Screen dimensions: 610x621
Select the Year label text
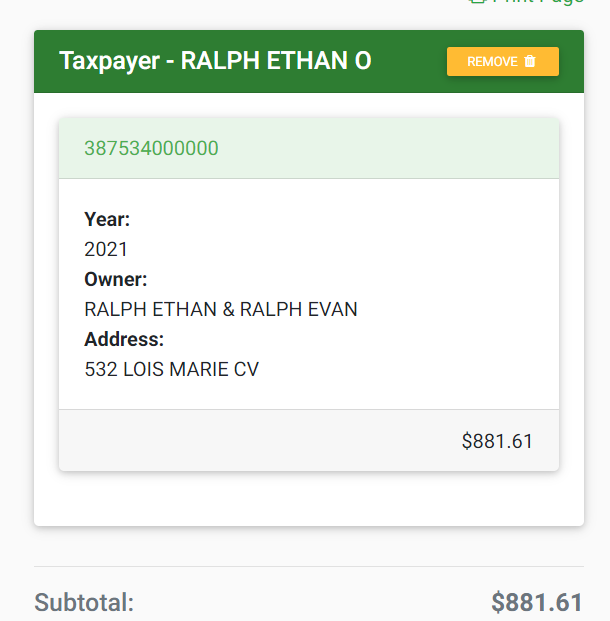[x=107, y=219]
